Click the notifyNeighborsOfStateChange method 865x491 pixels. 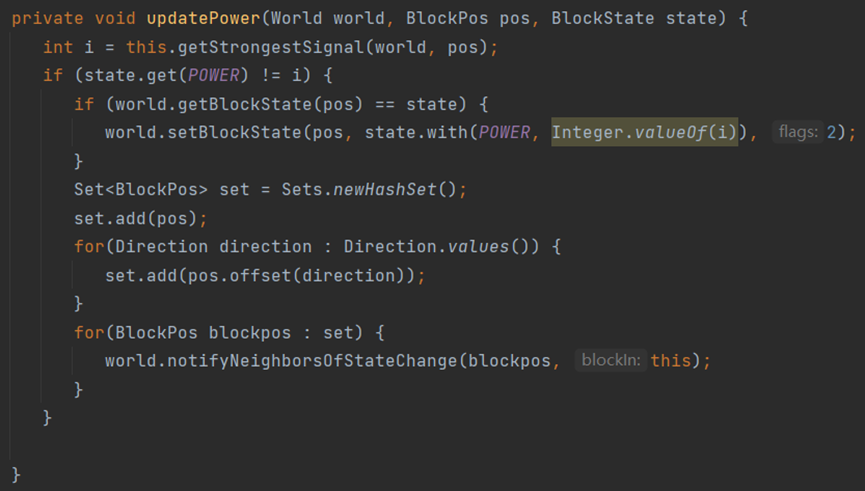(x=312, y=361)
